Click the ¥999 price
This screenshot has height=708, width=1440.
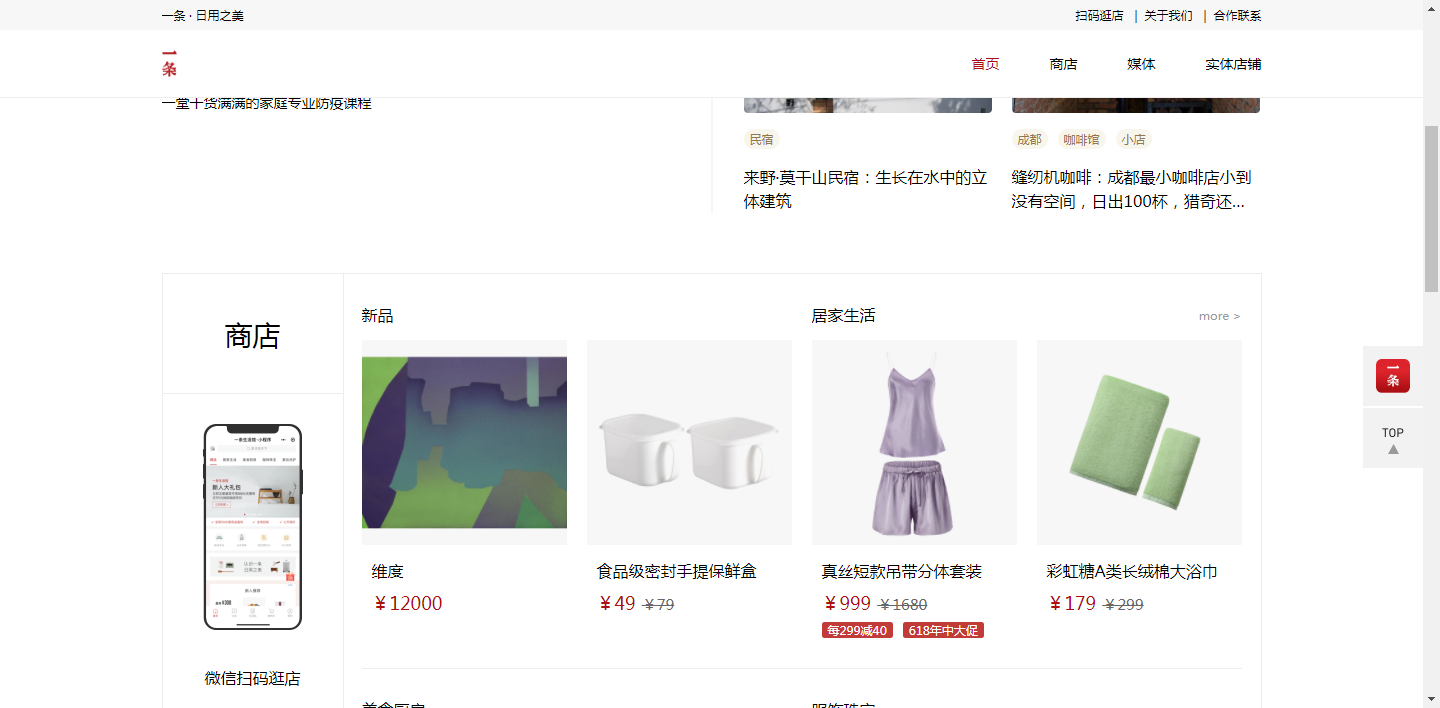pos(846,603)
